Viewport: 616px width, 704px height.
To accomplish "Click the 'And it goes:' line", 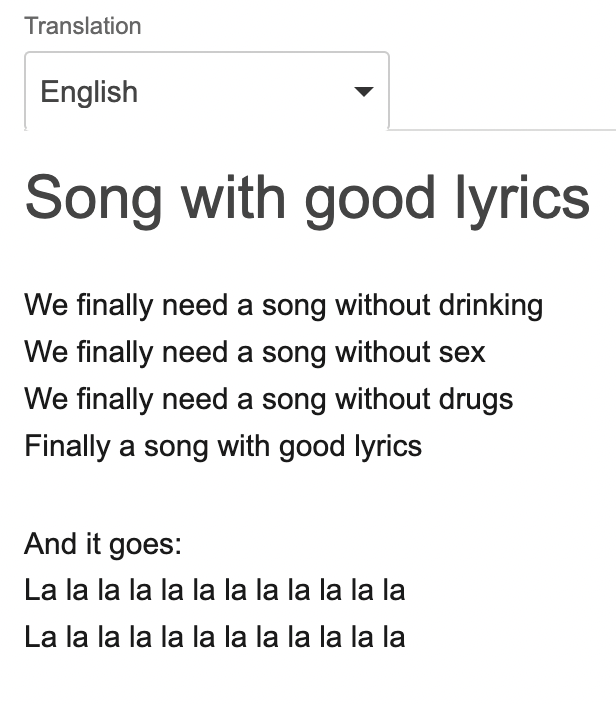I will point(103,543).
